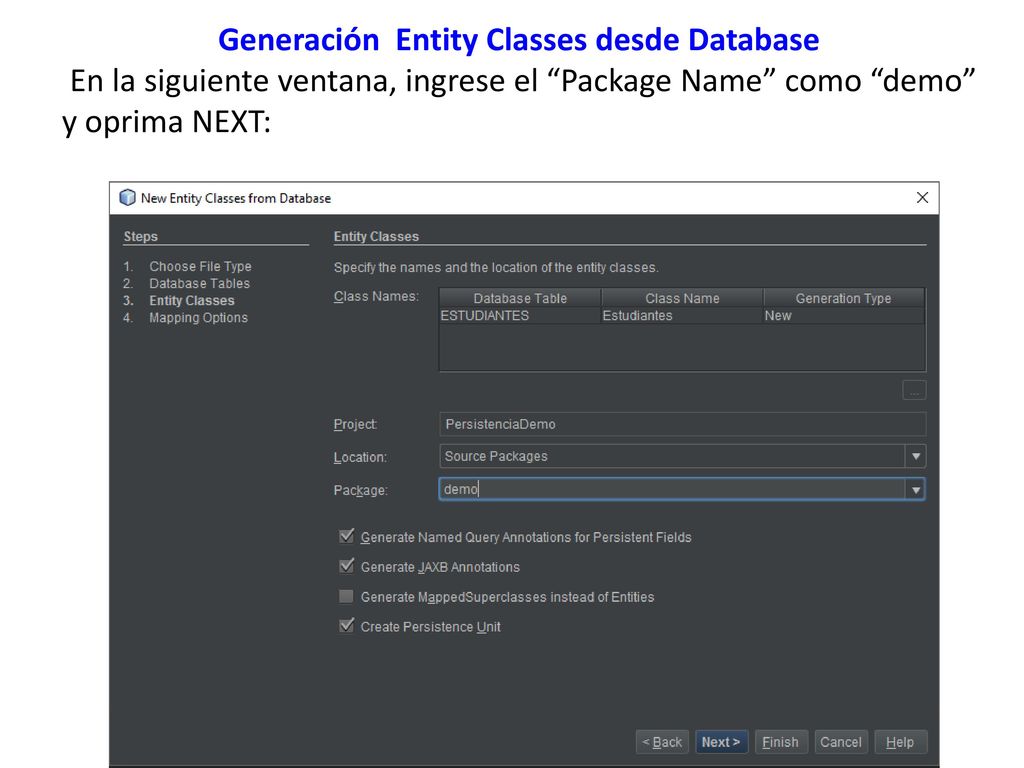
Task: Select the Class Name column header
Action: pyautogui.click(x=682, y=298)
